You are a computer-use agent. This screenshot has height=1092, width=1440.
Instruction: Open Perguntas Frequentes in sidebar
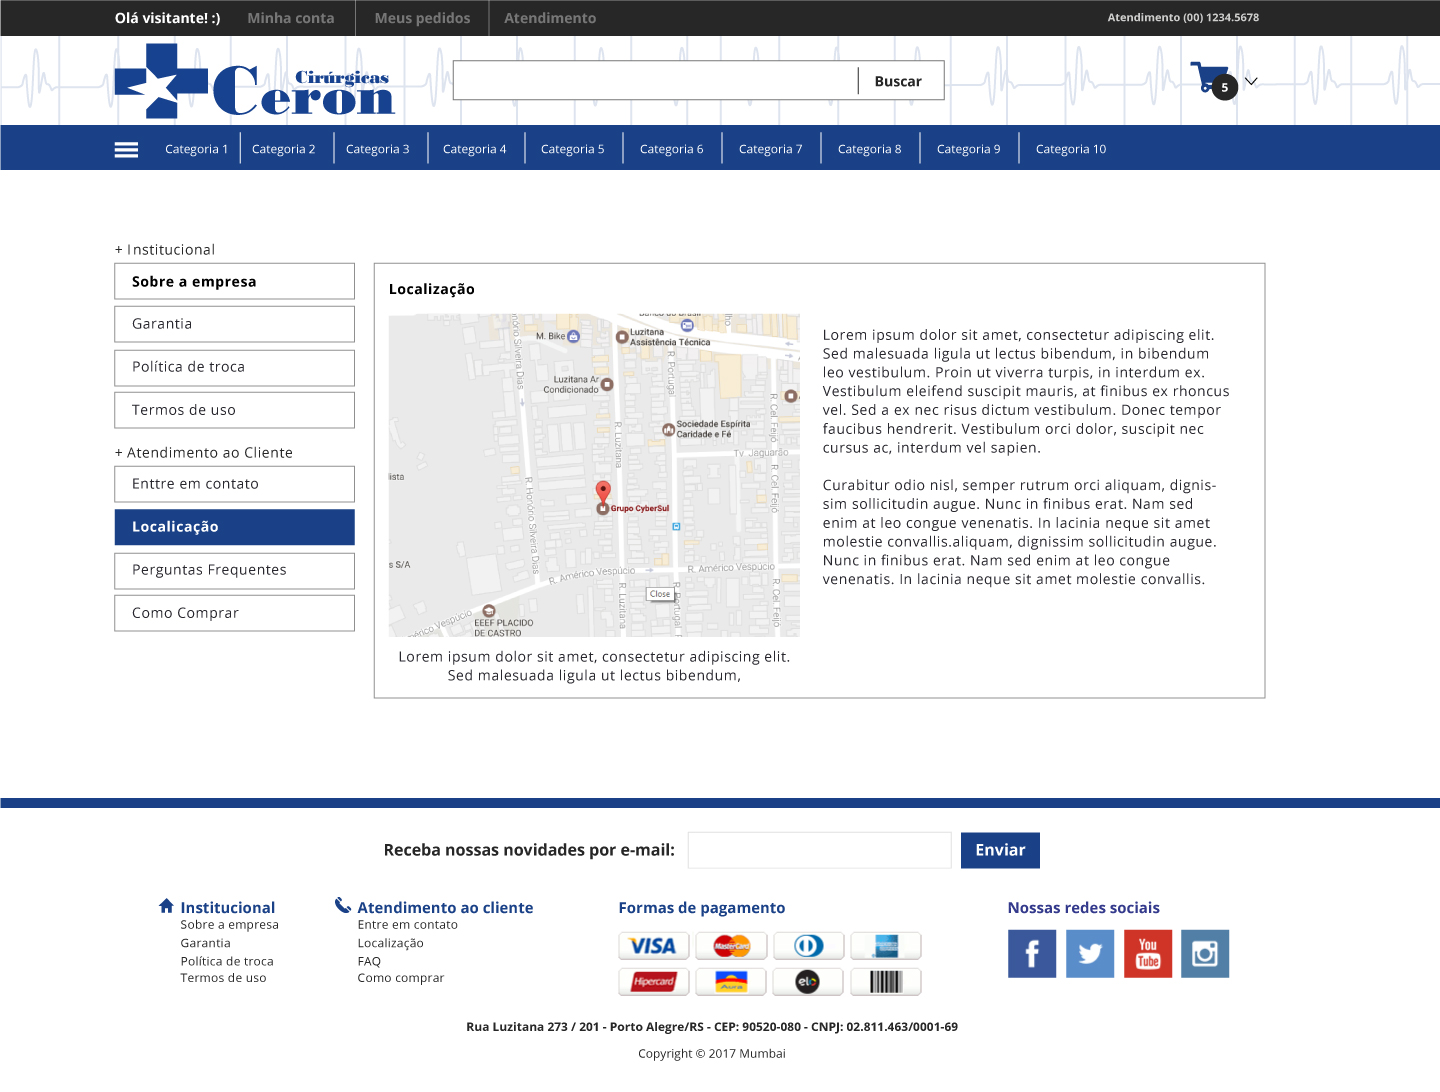click(234, 570)
